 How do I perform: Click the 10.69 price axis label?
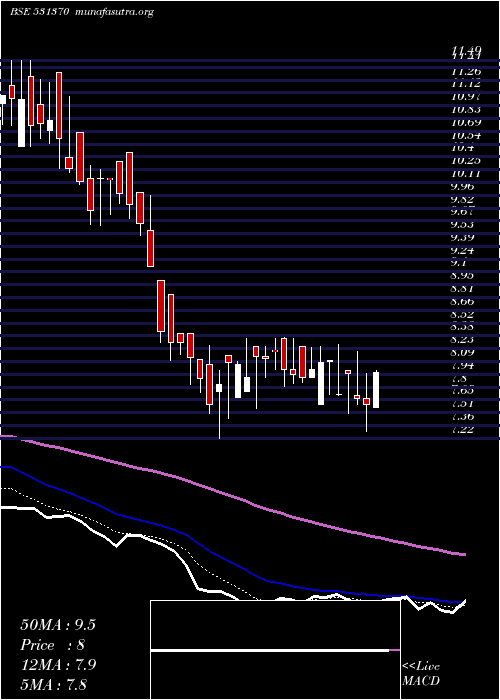click(x=466, y=122)
